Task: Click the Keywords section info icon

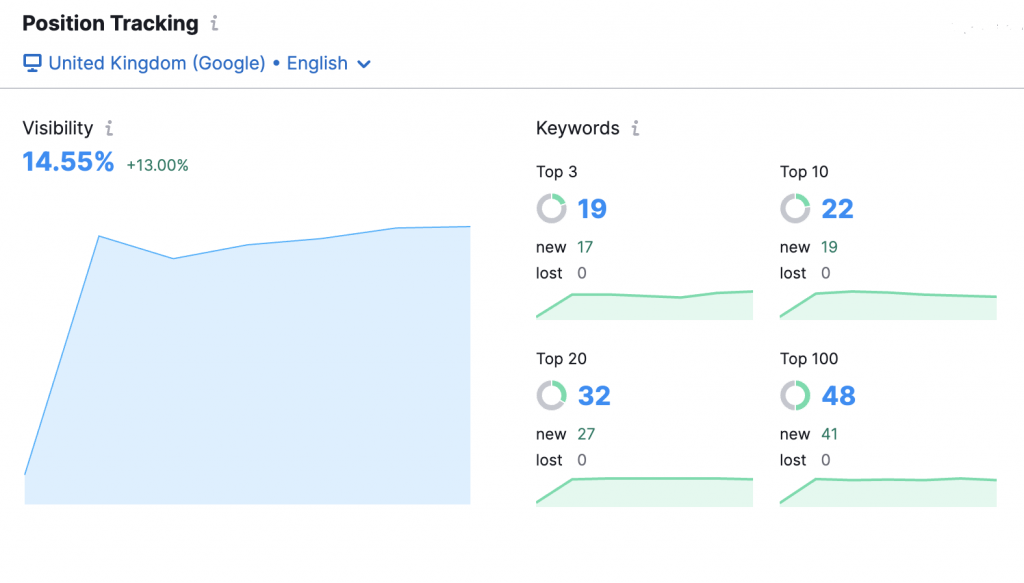Action: [x=633, y=128]
